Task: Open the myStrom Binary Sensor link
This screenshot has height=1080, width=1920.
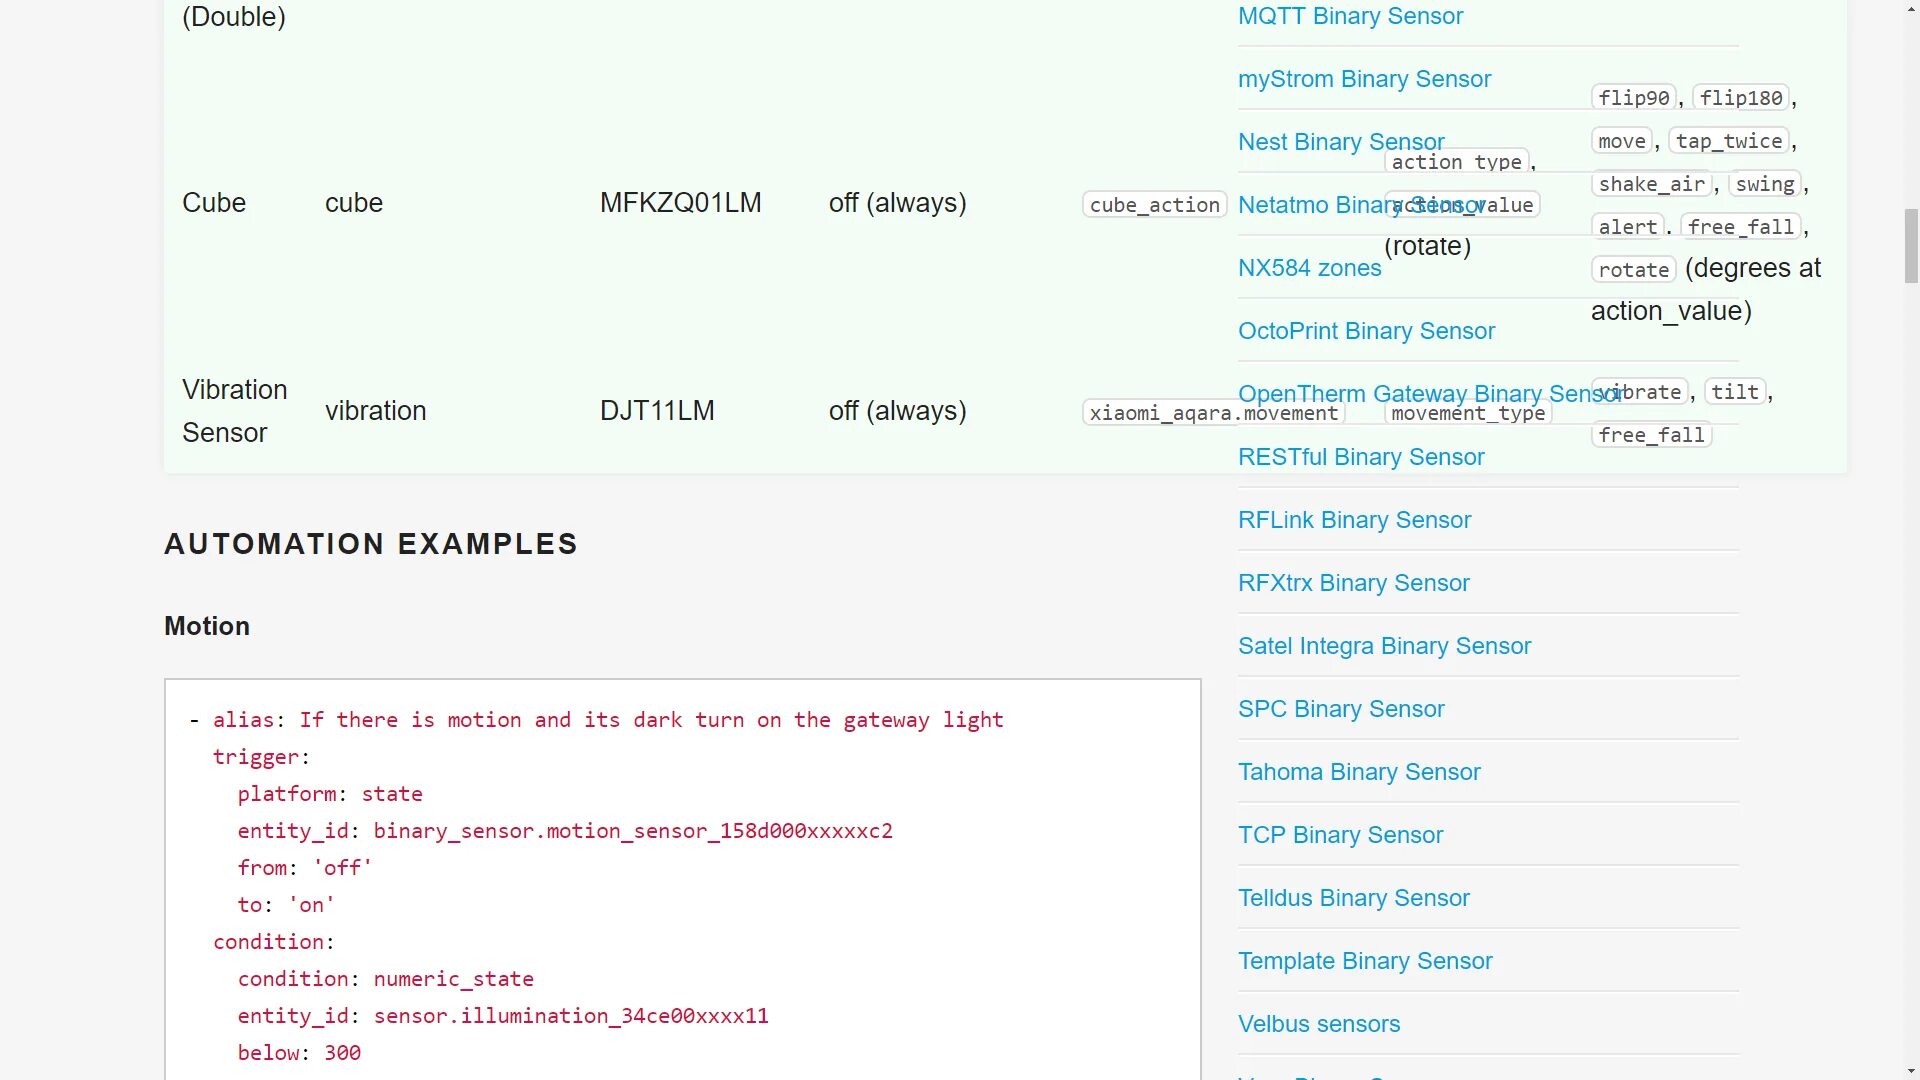Action: tap(1364, 79)
